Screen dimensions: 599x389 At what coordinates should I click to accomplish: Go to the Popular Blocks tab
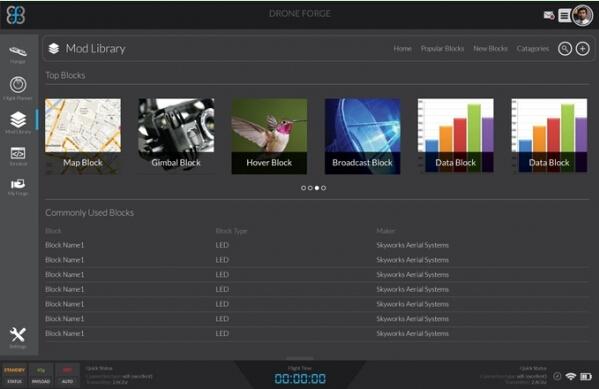point(442,49)
